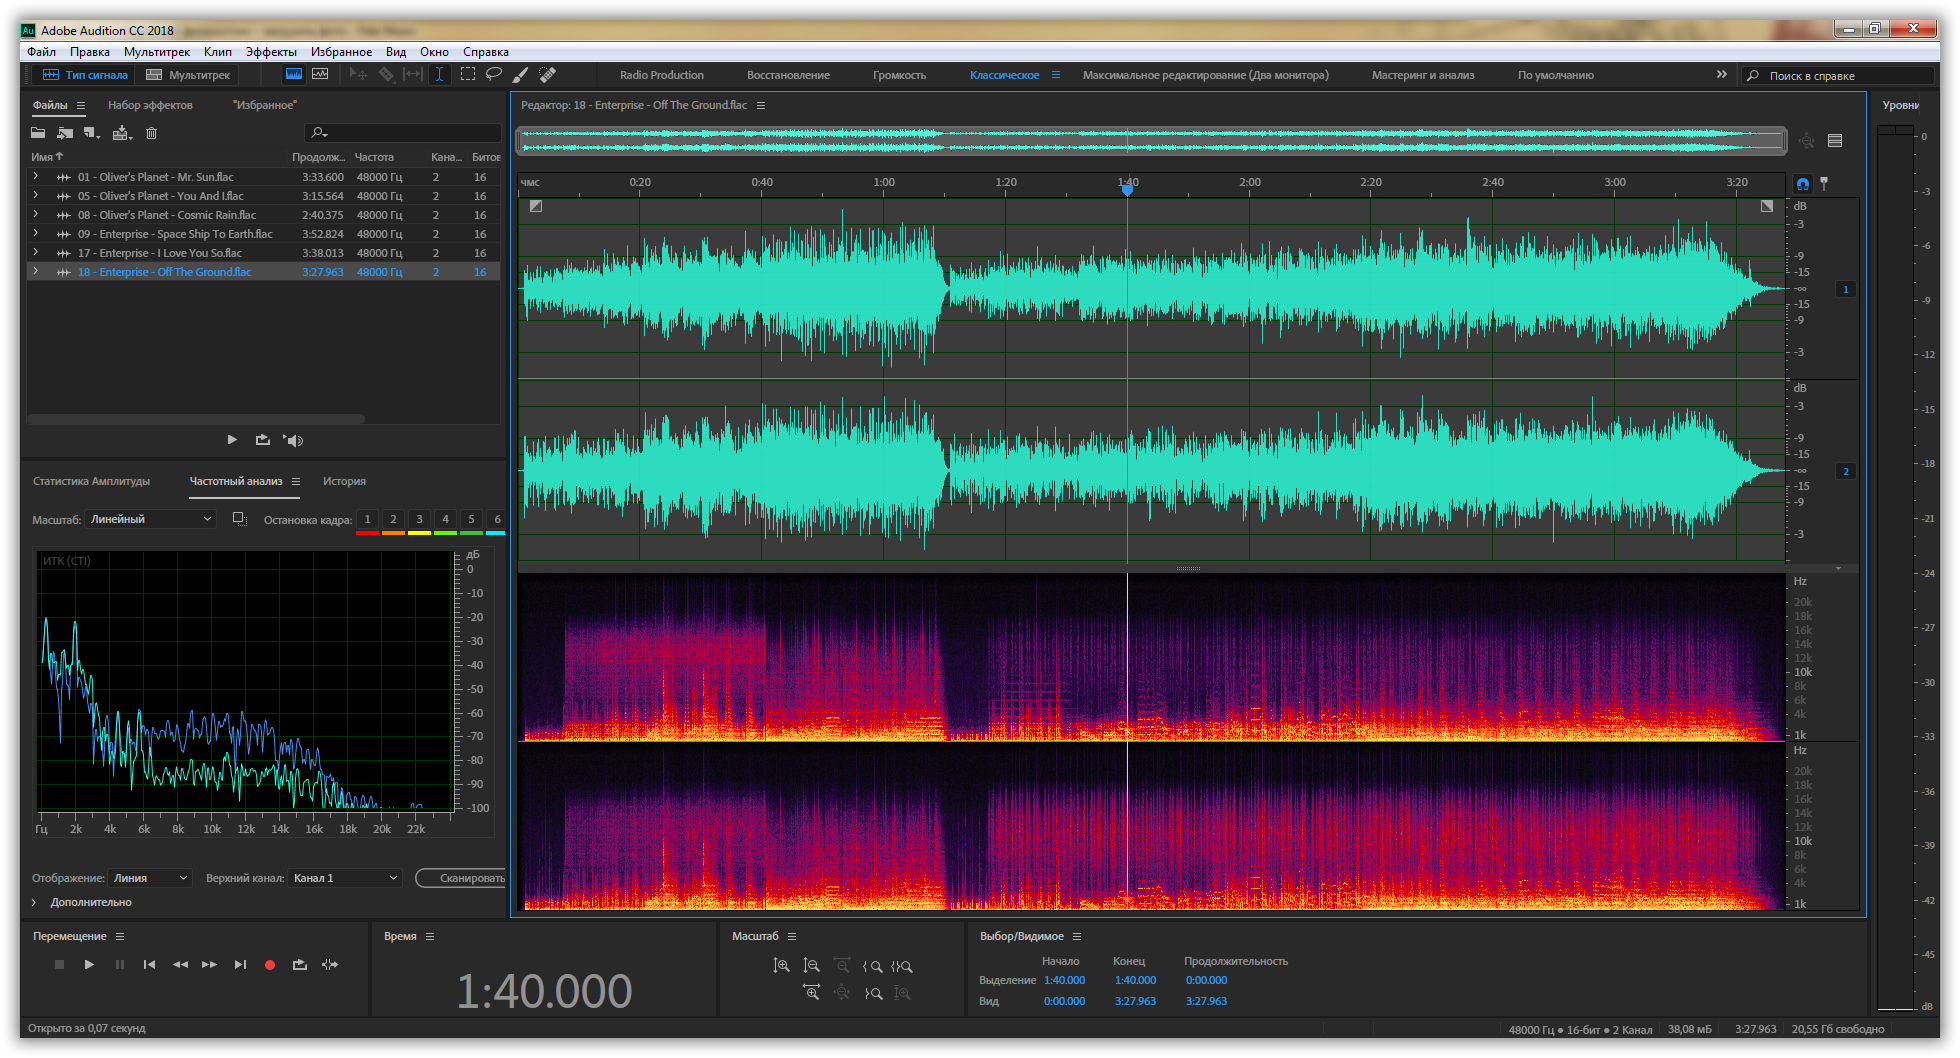Select the Lasso Selection tool

(x=494, y=75)
